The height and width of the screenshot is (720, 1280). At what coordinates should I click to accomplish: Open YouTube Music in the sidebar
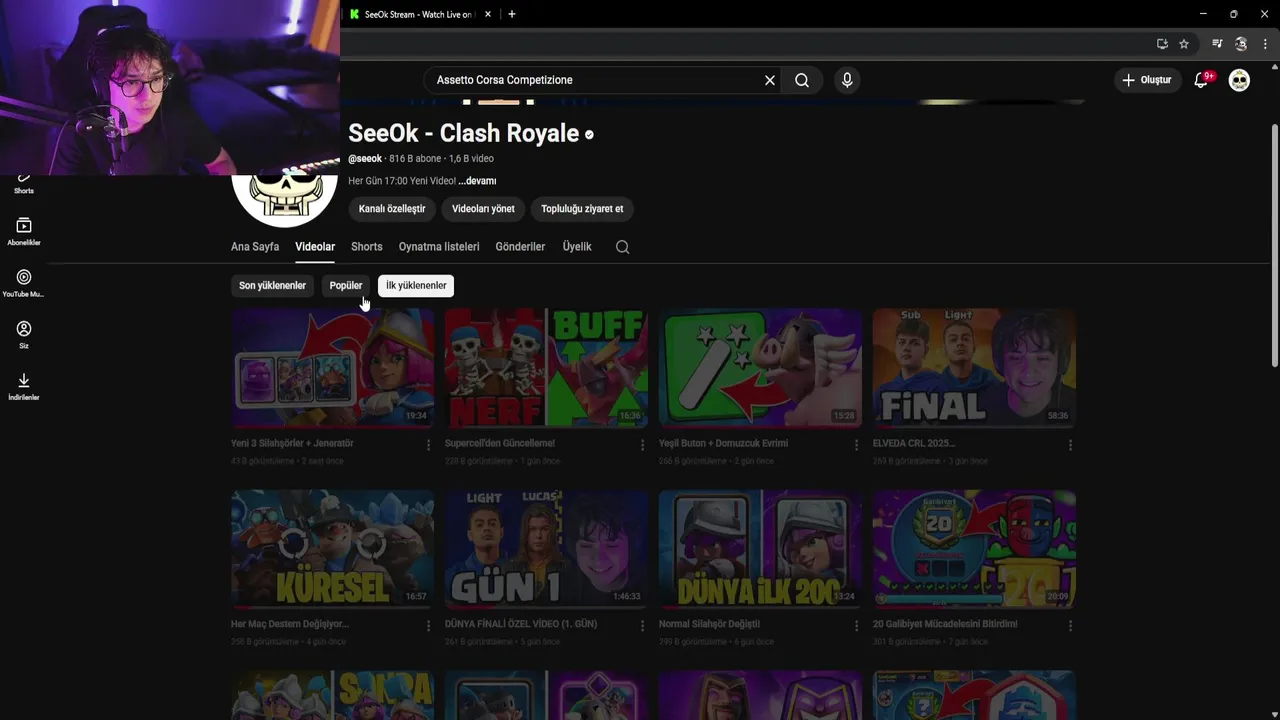(x=24, y=283)
